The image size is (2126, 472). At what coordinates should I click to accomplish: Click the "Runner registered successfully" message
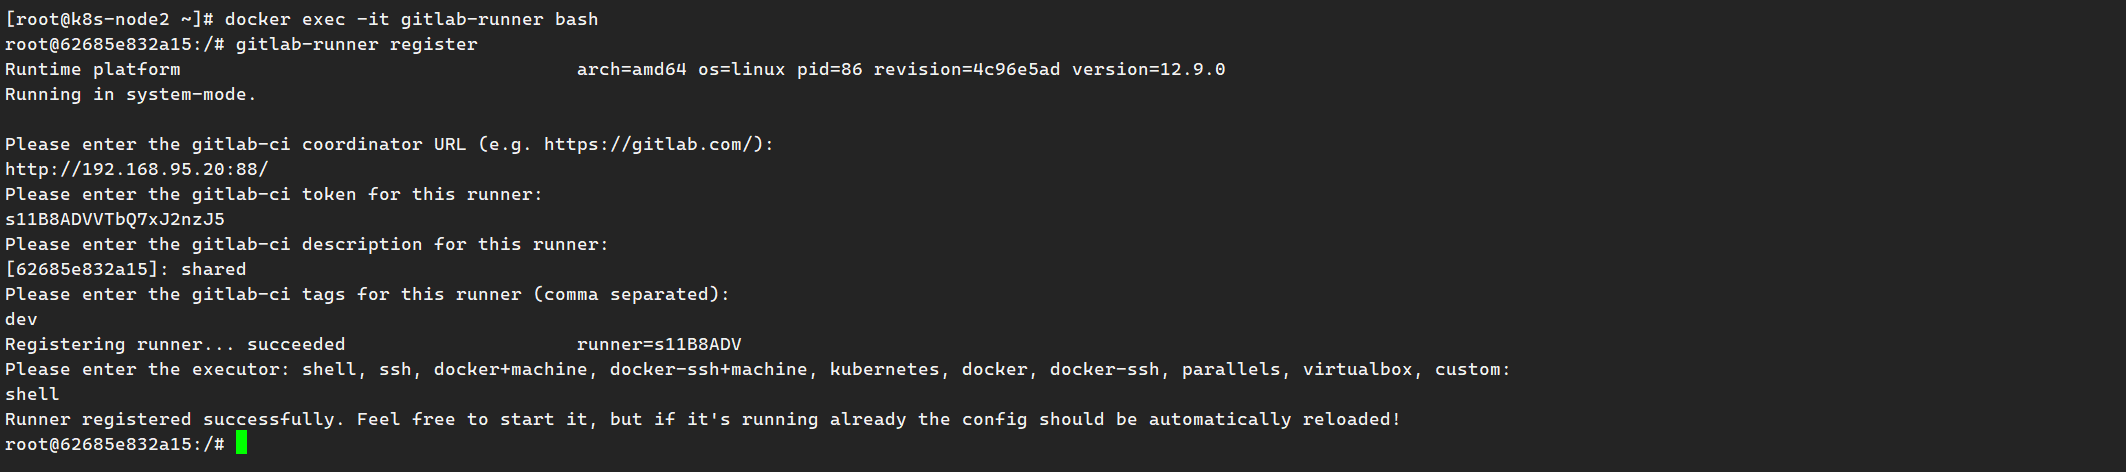click(x=174, y=419)
